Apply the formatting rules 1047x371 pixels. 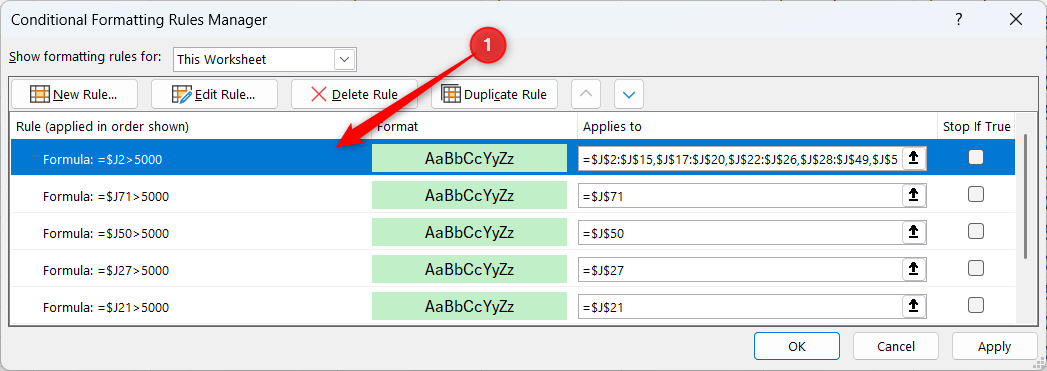click(994, 346)
